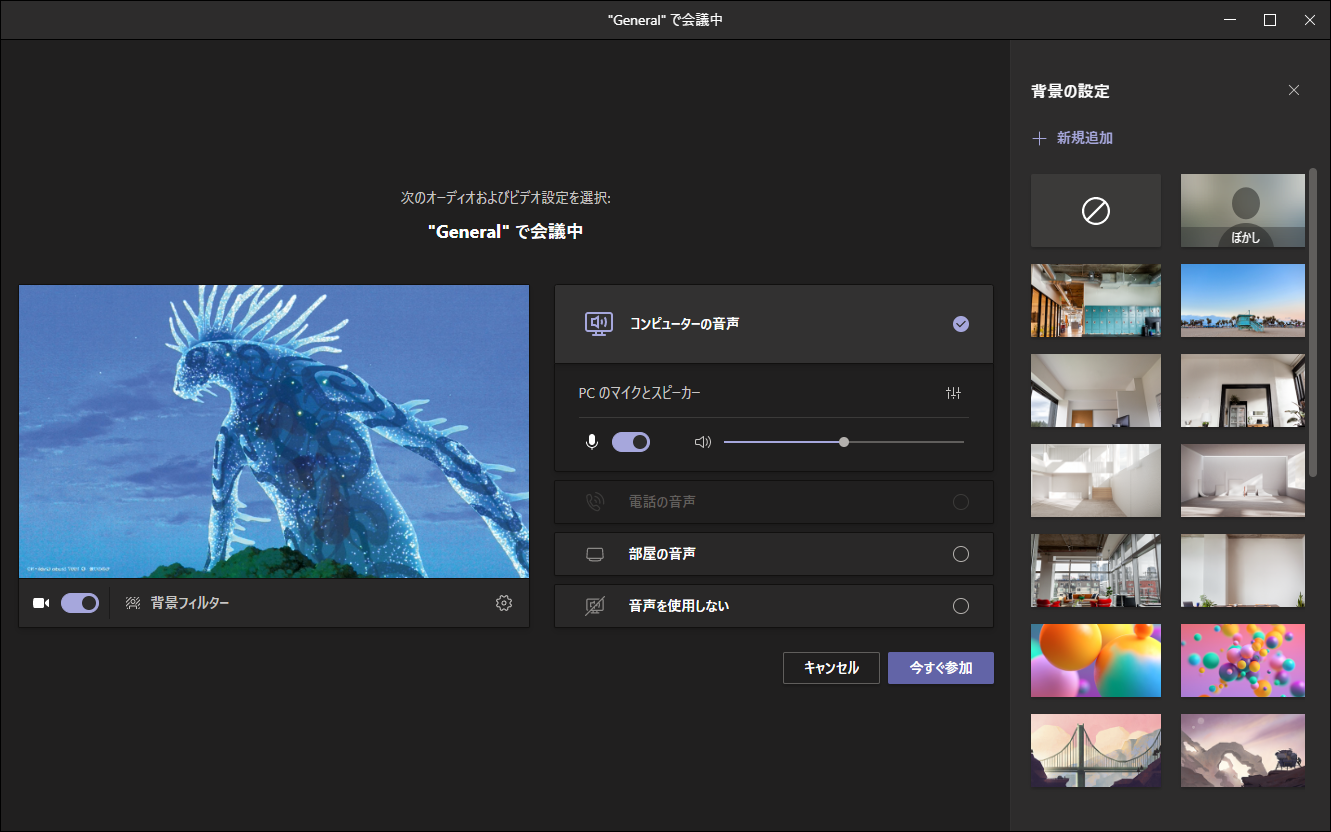Select 音声を使用しない radio button

(x=961, y=606)
